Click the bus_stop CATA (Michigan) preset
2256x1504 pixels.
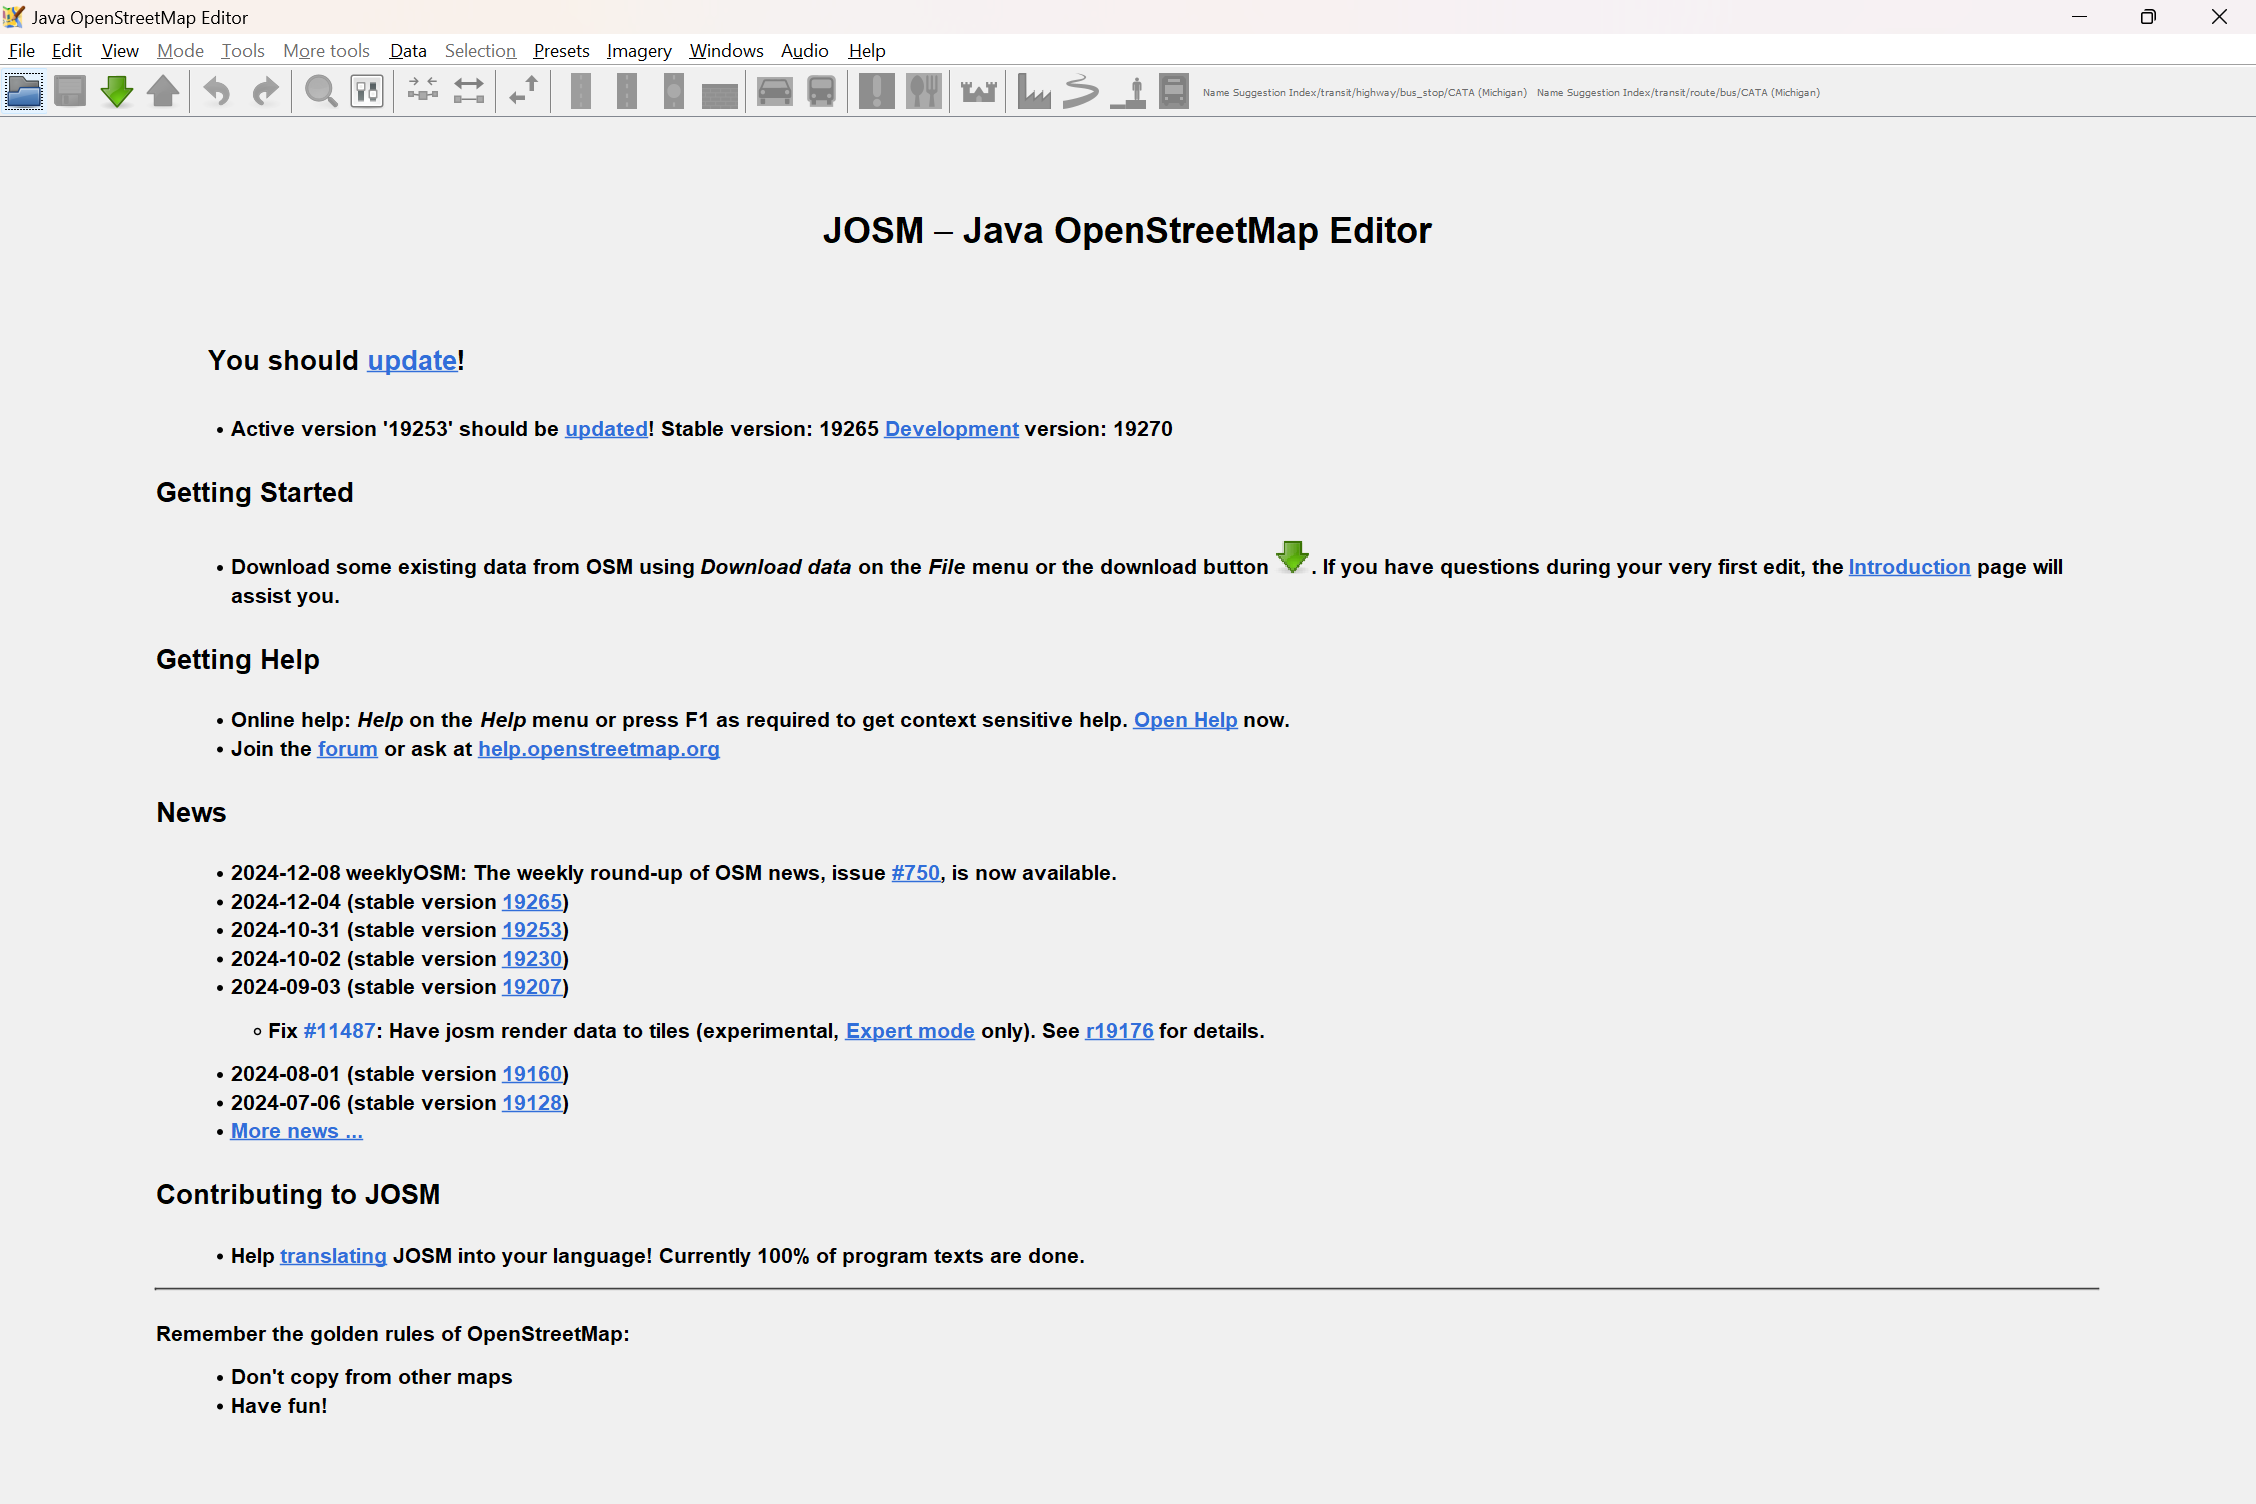tap(1364, 92)
